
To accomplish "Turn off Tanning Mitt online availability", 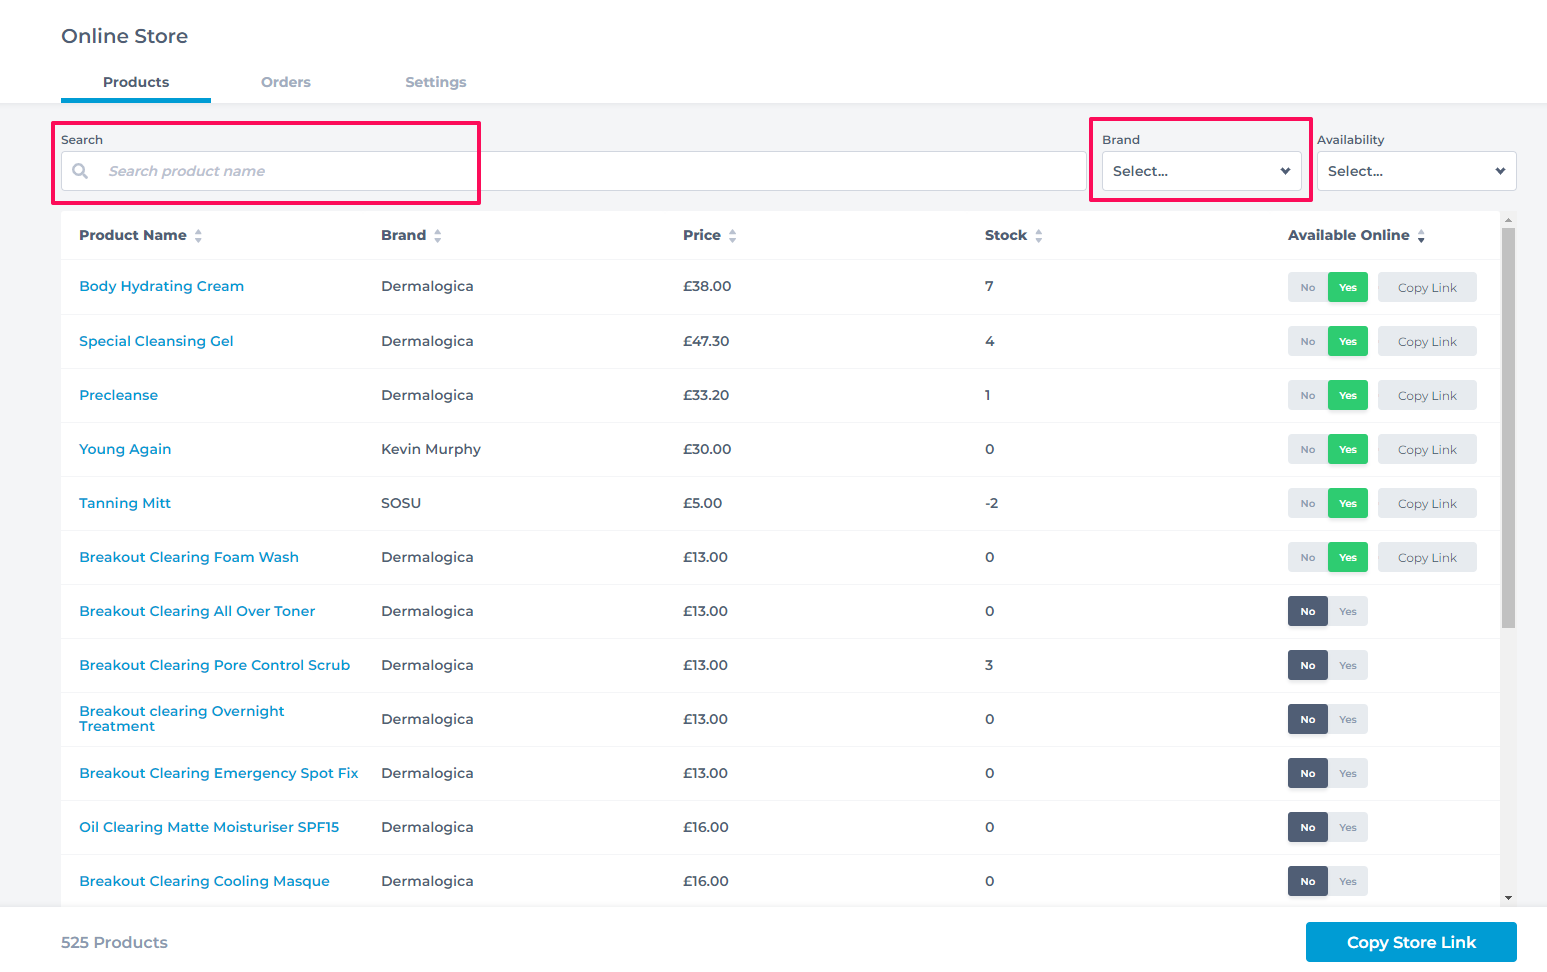I will pyautogui.click(x=1307, y=504).
